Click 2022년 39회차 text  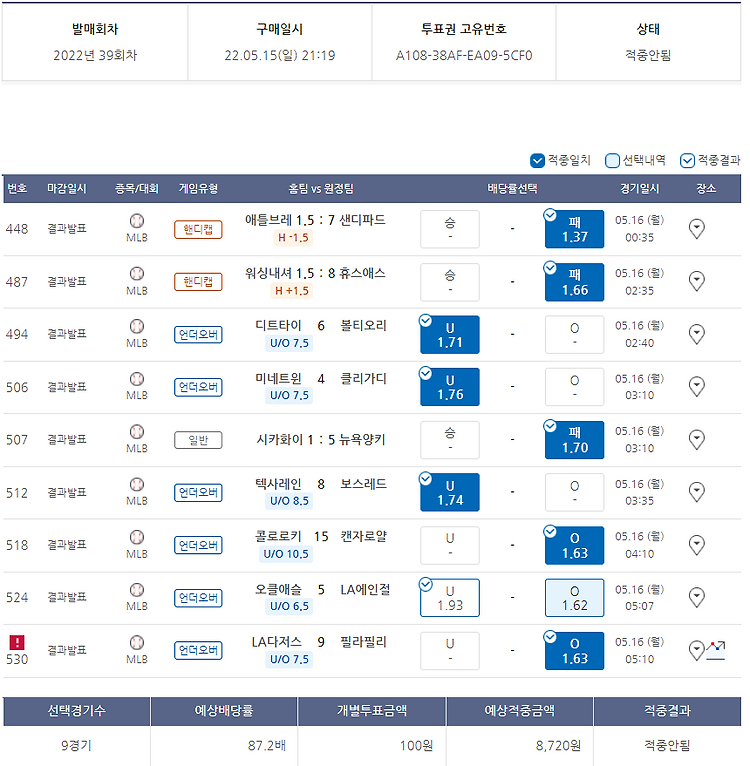tap(95, 55)
